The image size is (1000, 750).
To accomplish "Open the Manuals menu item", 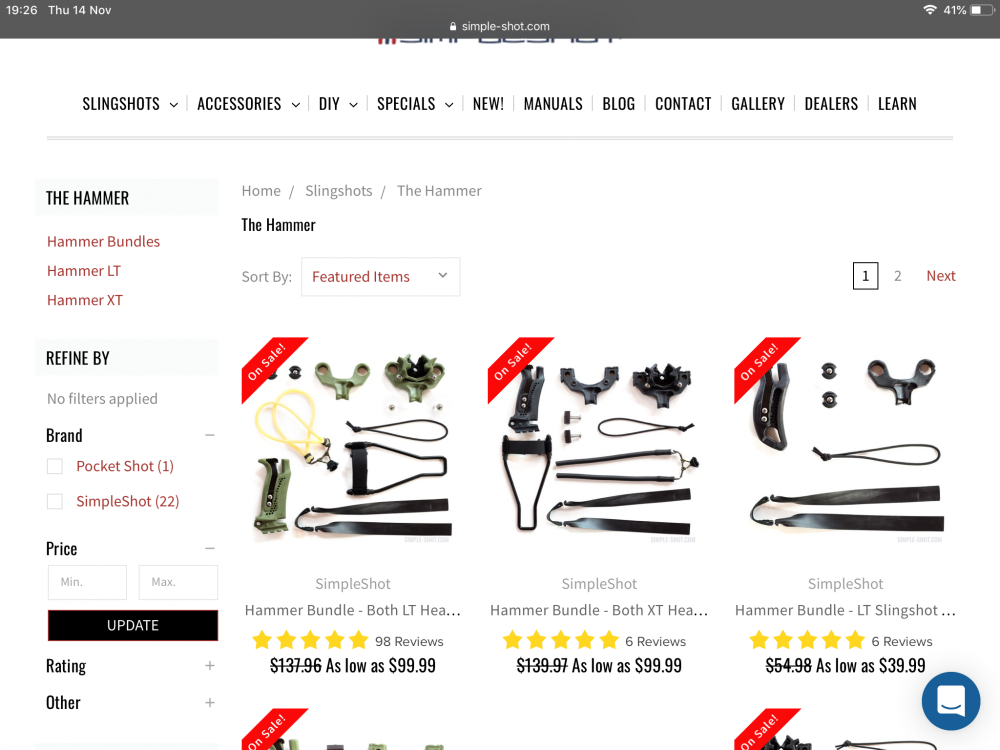I will tap(553, 104).
